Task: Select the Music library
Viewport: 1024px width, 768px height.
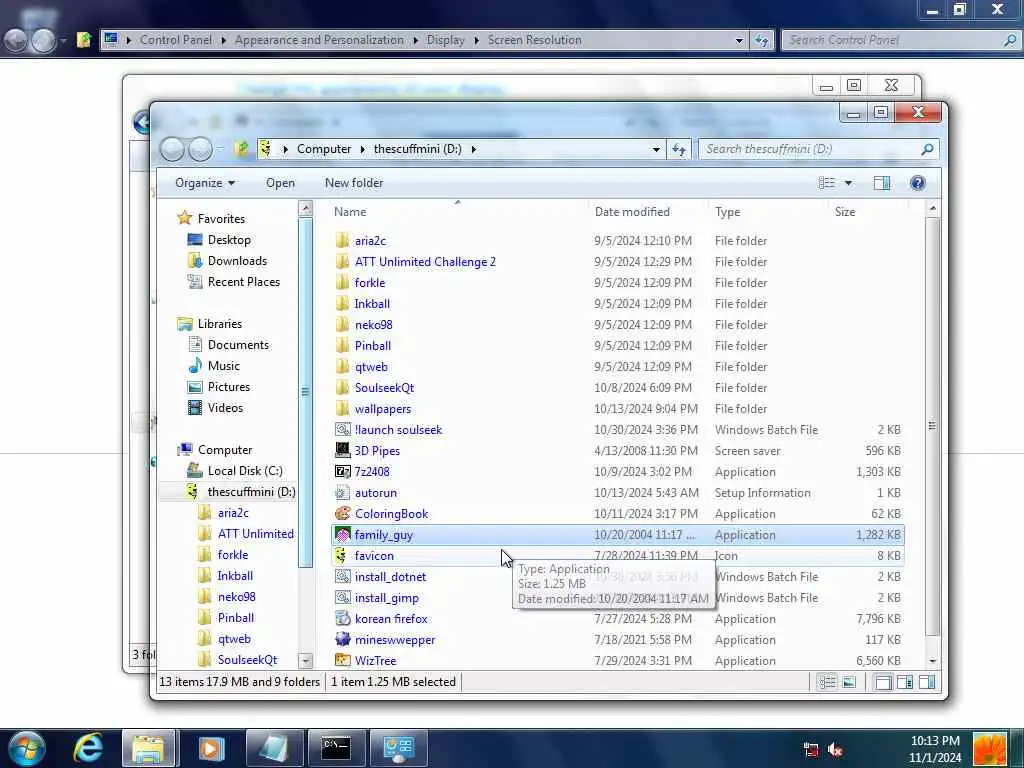Action: tap(223, 366)
